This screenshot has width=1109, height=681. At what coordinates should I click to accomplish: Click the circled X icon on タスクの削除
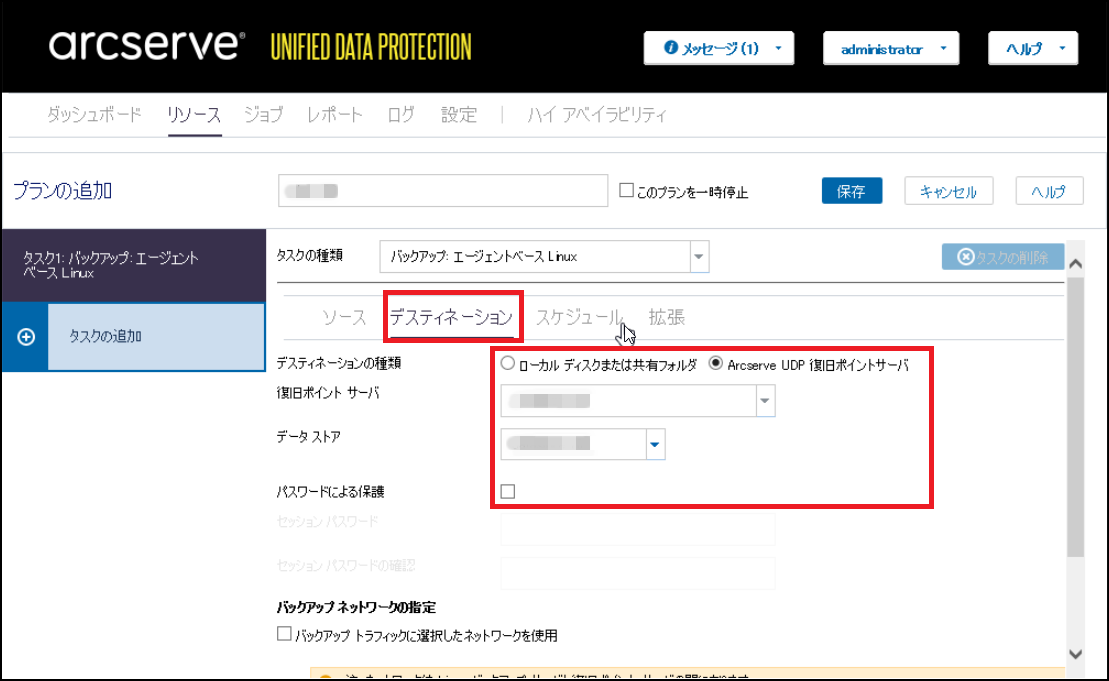965,257
